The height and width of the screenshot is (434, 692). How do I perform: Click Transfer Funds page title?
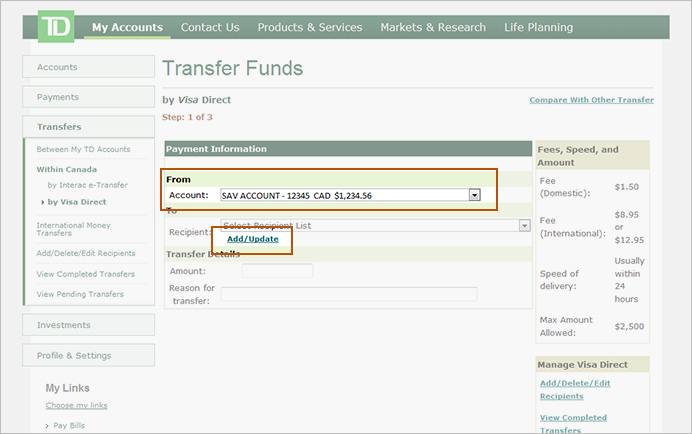[233, 68]
